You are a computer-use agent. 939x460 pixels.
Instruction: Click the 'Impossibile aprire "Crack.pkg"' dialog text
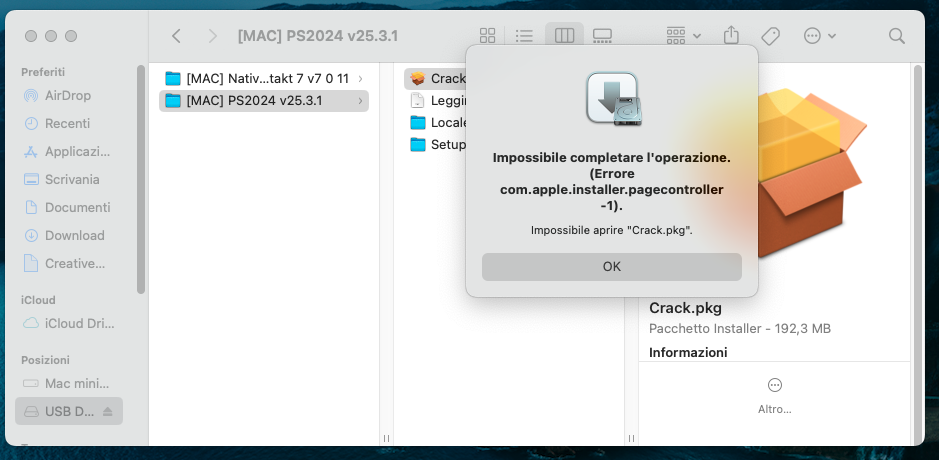(611, 231)
